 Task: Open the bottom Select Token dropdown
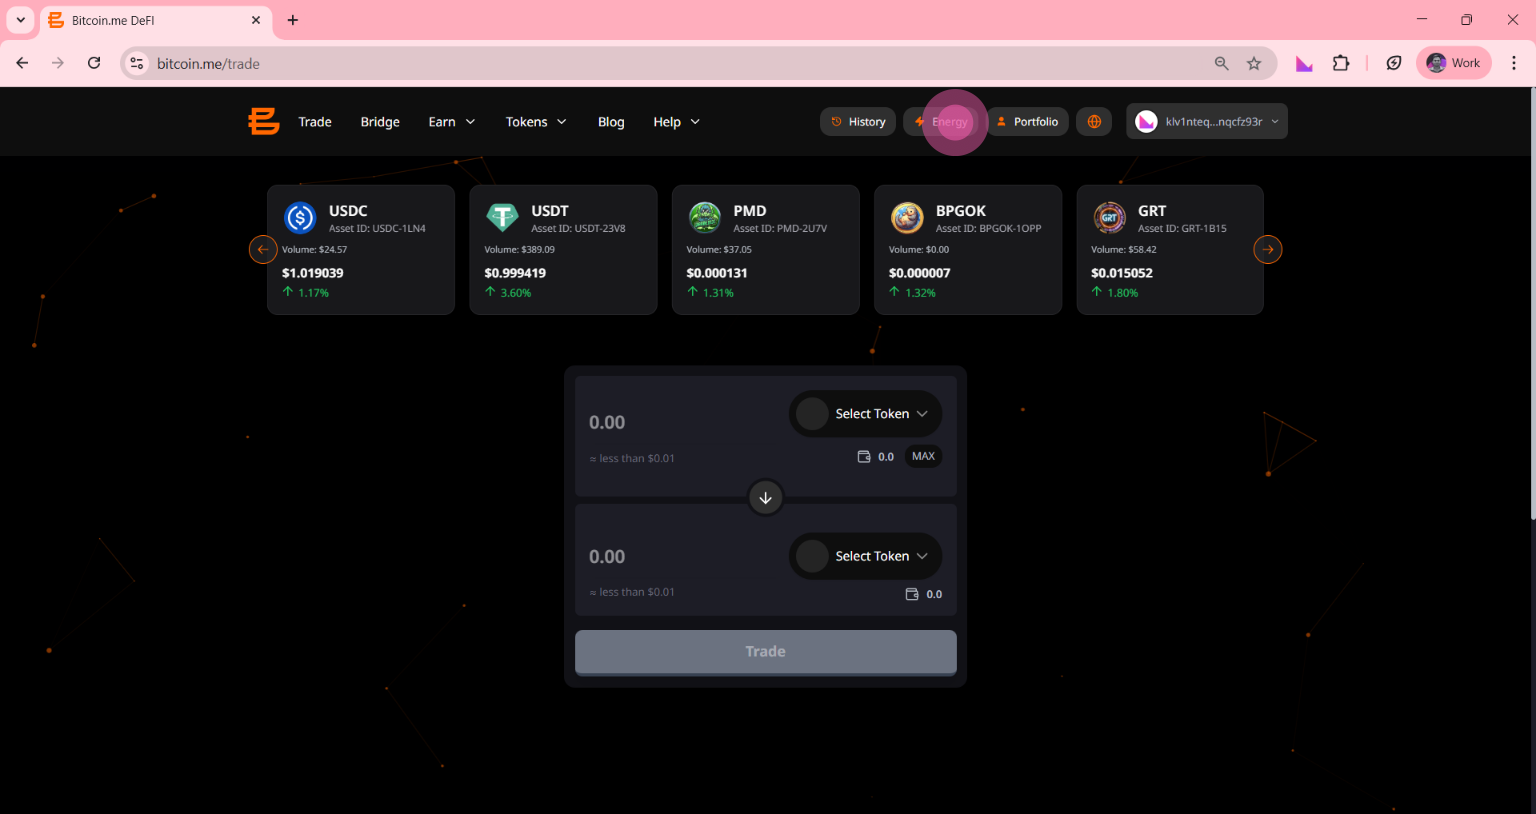(866, 556)
